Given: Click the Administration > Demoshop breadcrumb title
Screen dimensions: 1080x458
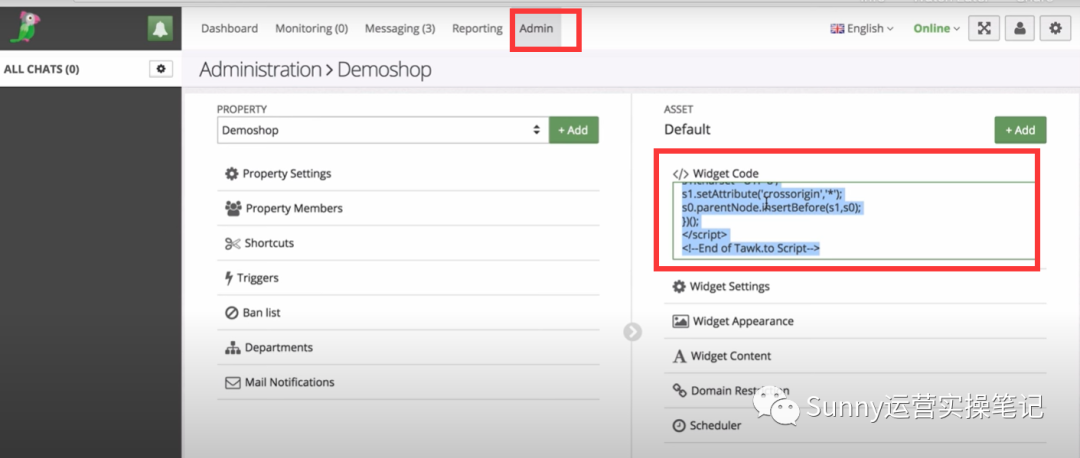Looking at the screenshot, I should click(x=315, y=70).
